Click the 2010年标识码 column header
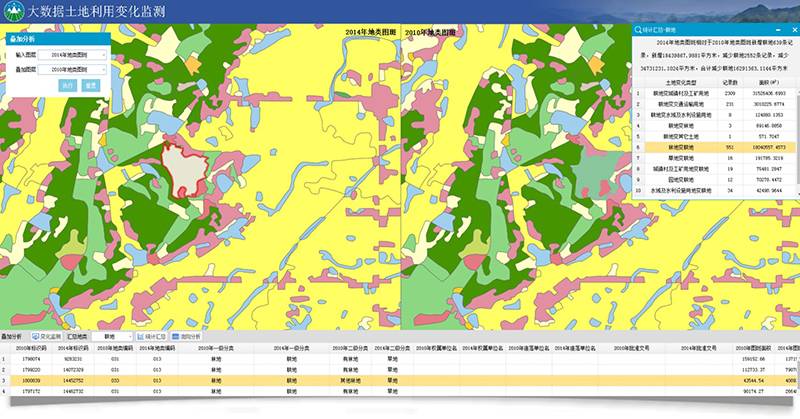 click(x=30, y=348)
